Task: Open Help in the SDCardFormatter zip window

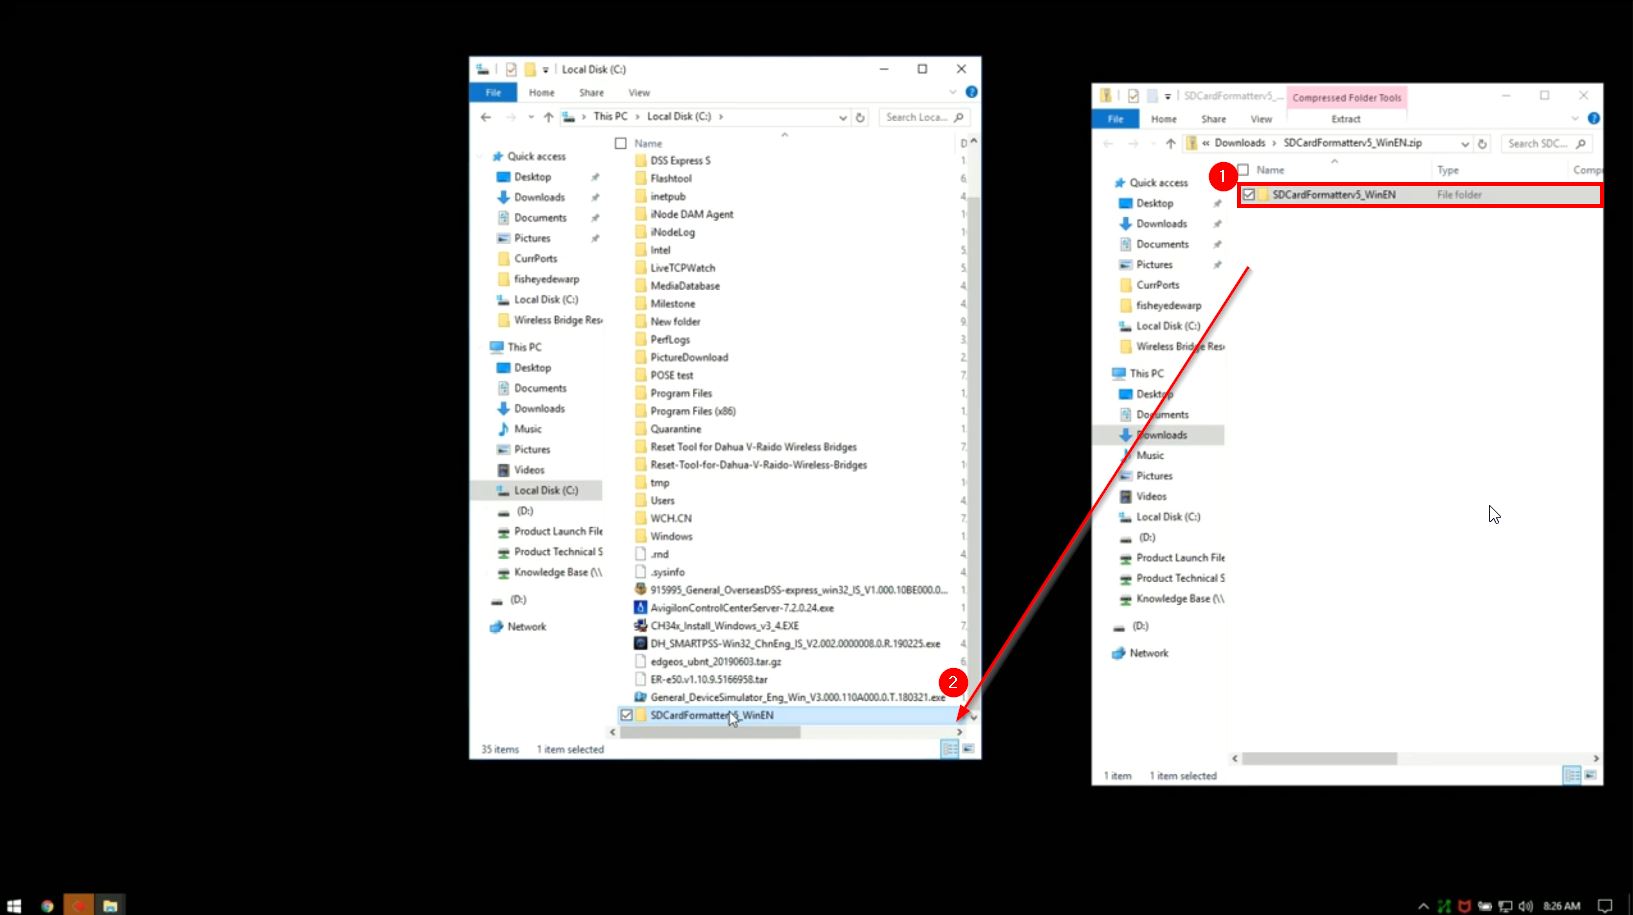Action: pos(1594,118)
